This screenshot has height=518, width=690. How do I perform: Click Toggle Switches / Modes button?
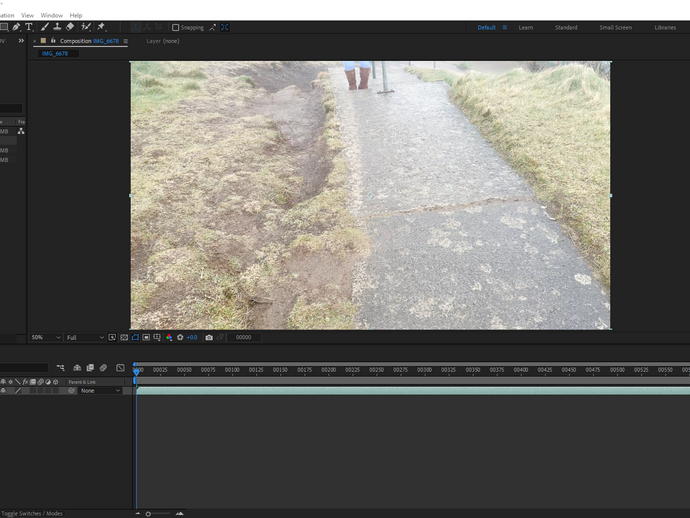pyautogui.click(x=32, y=514)
